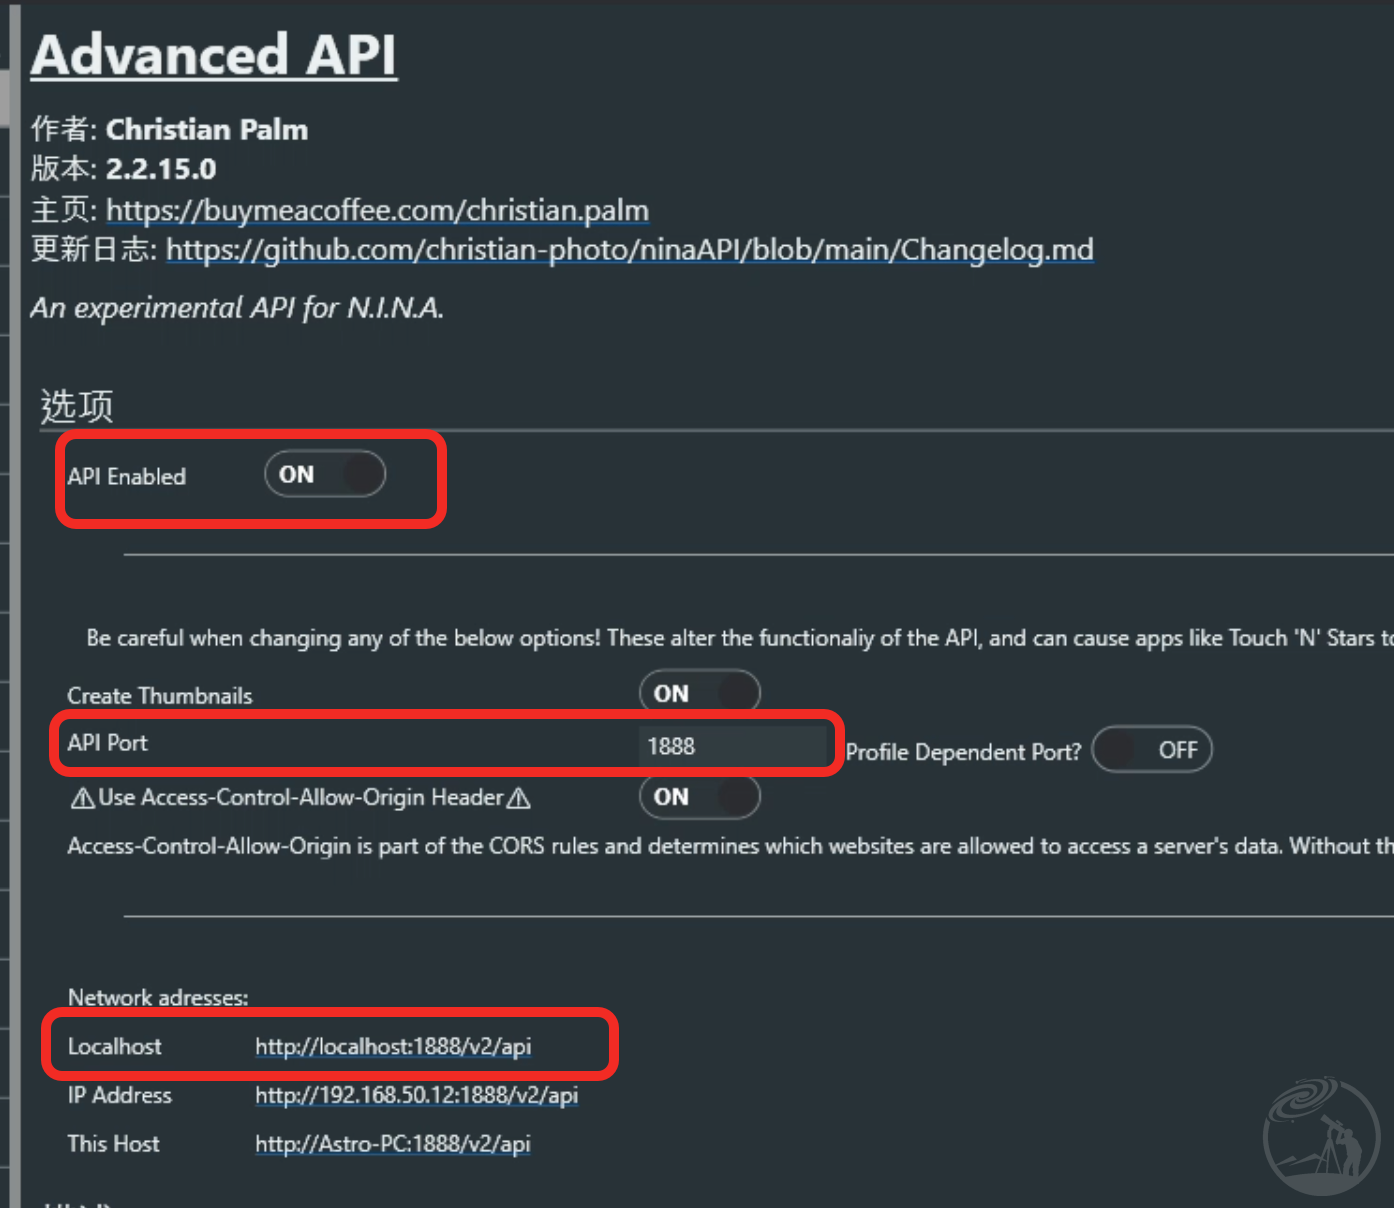This screenshot has width=1394, height=1208.
Task: Click the N.I.N.A. telescope logo watermark
Action: [1321, 1136]
